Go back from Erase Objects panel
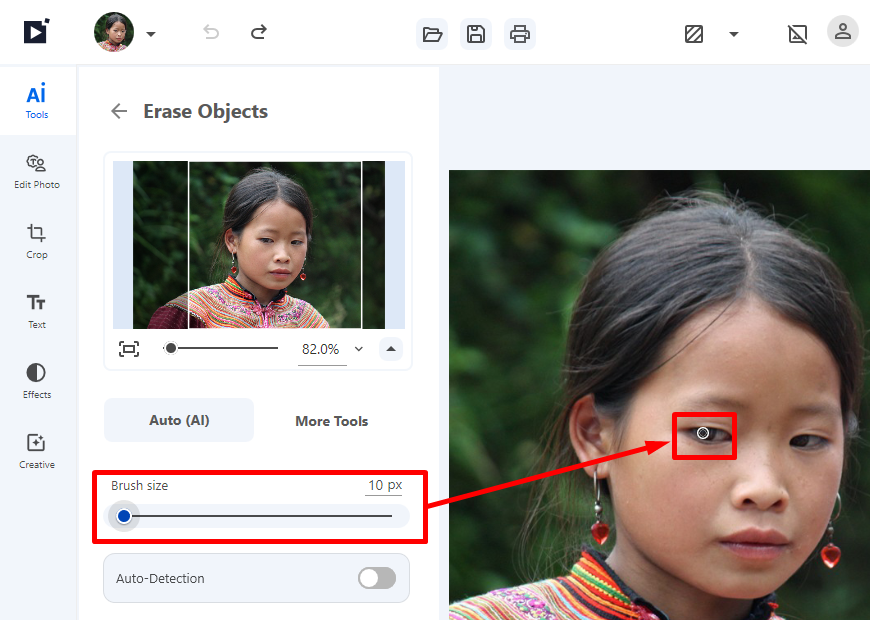 click(119, 111)
